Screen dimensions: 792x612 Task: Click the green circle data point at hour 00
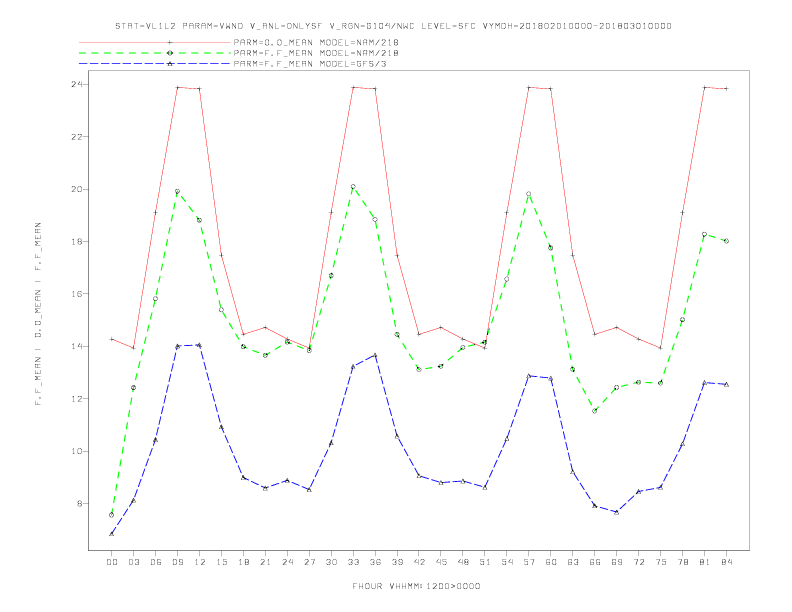pyautogui.click(x=112, y=515)
